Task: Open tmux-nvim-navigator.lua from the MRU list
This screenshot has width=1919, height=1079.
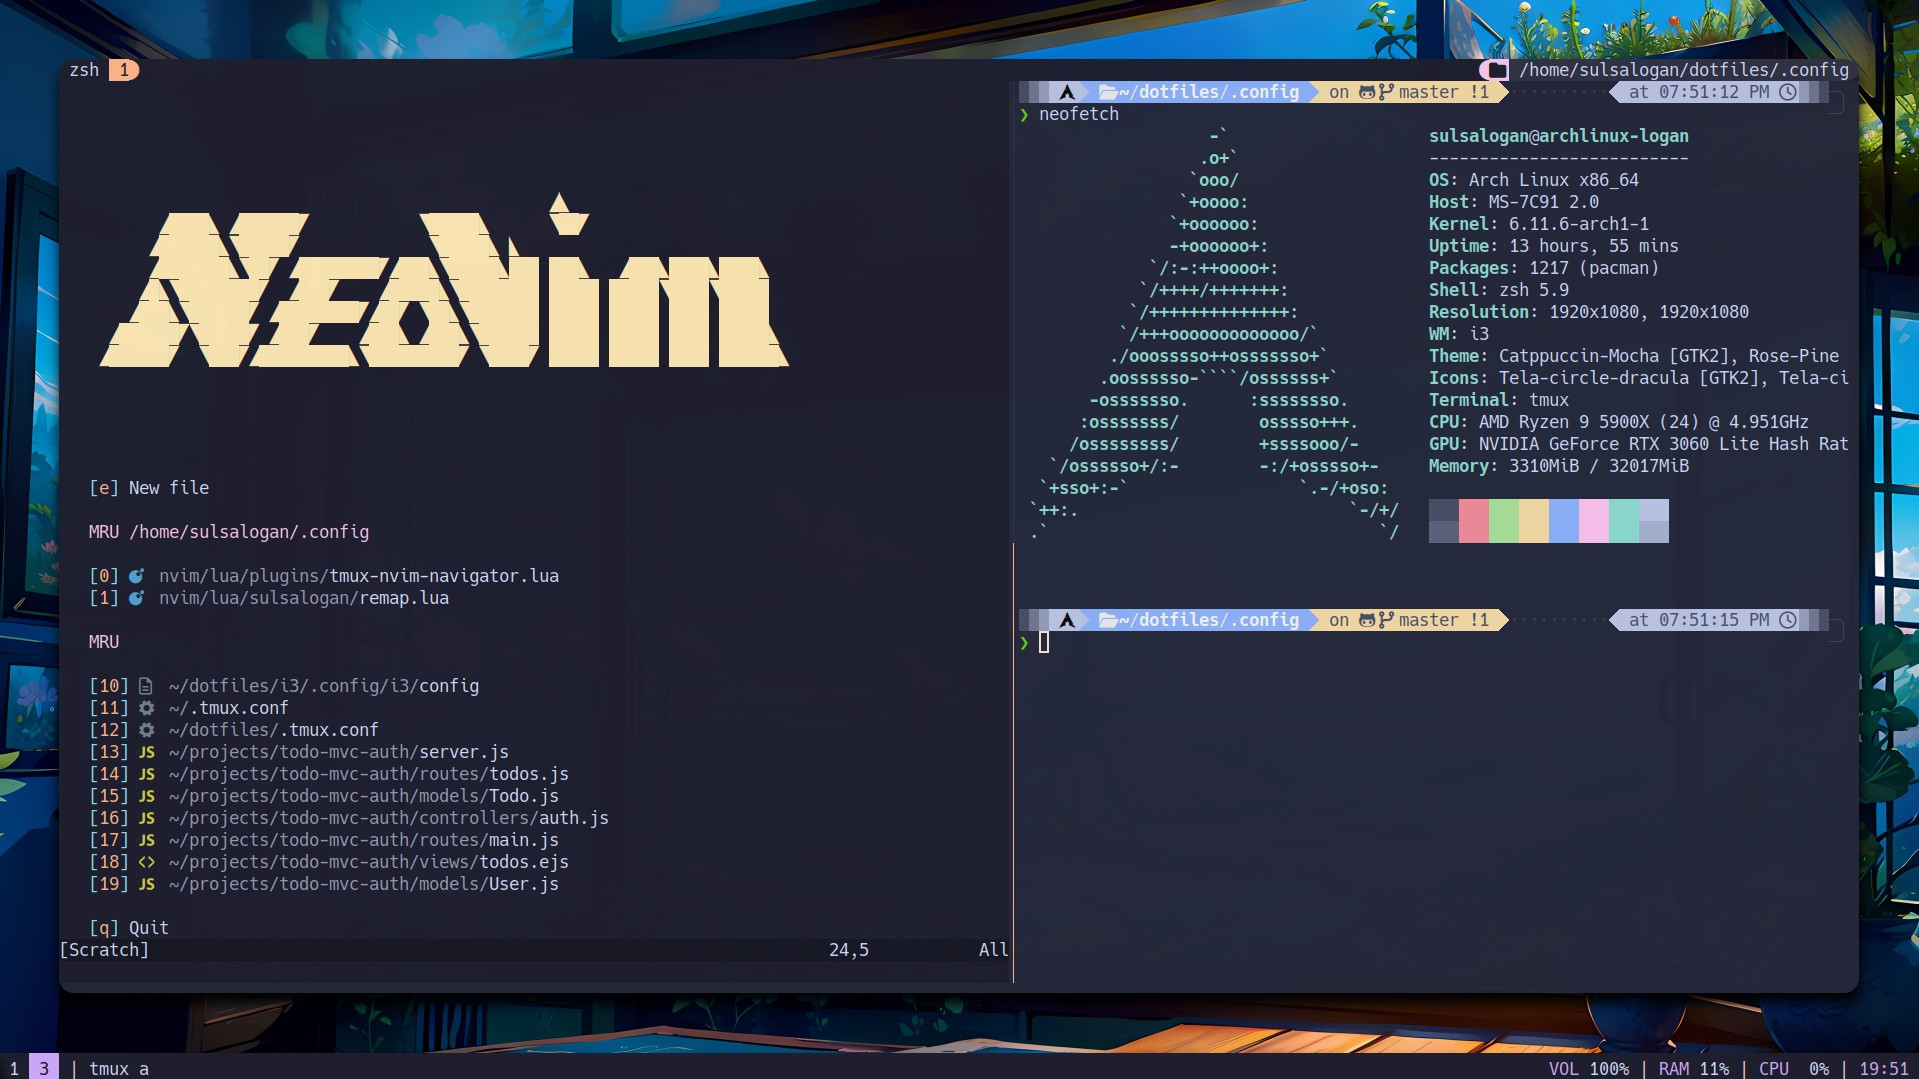Action: (324, 576)
